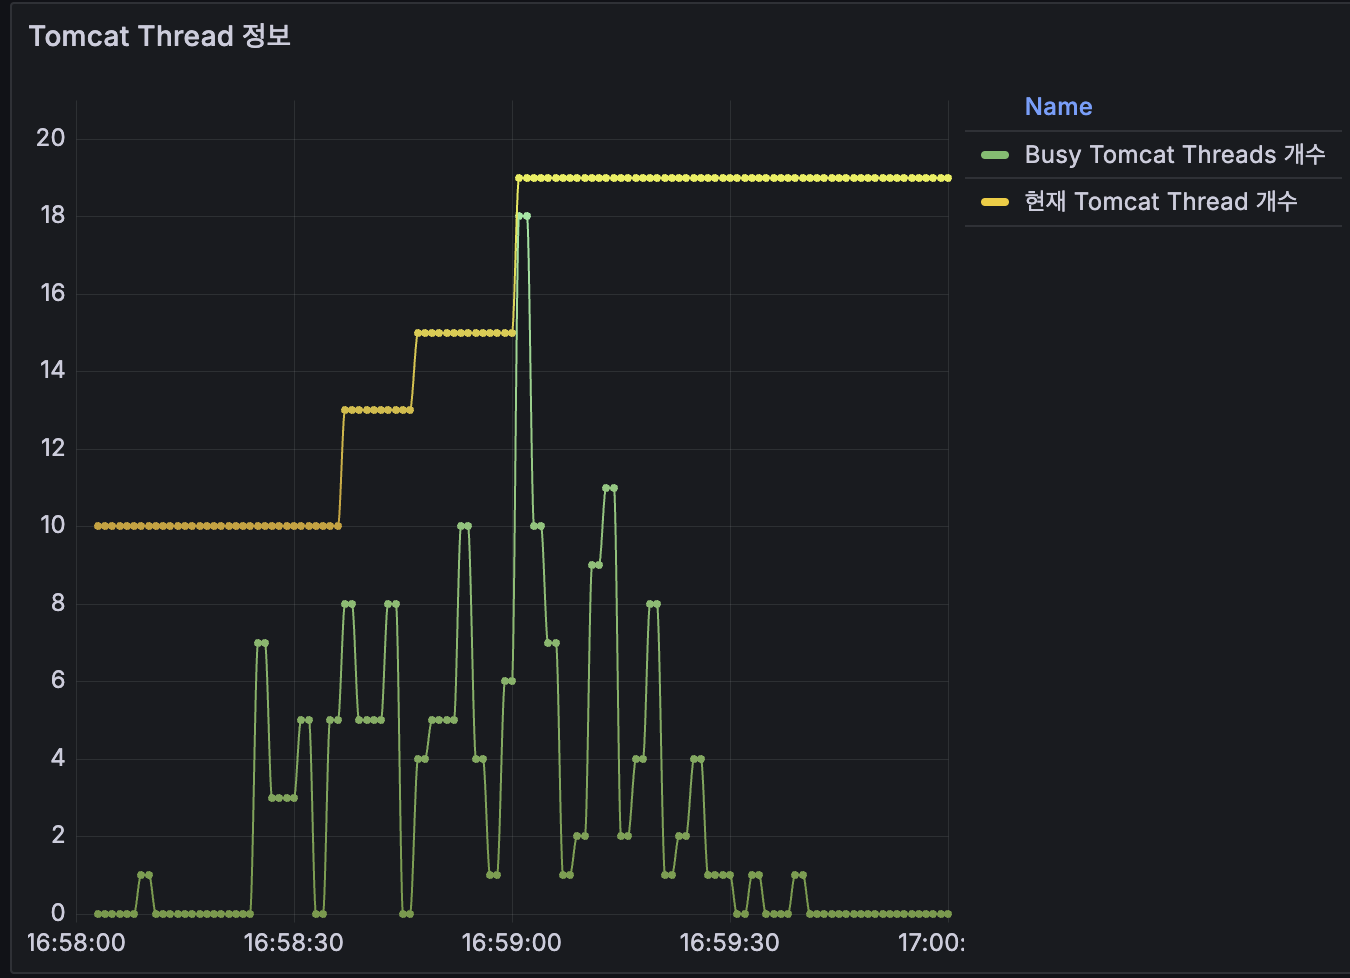Click y-axis label 18
Image resolution: width=1350 pixels, height=978 pixels.
tap(52, 215)
